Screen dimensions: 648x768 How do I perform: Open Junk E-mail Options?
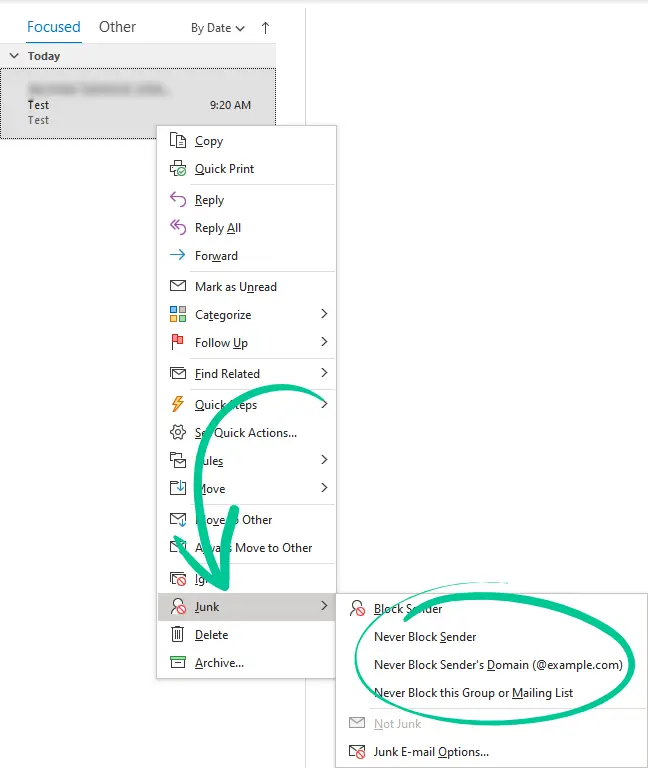click(x=431, y=752)
